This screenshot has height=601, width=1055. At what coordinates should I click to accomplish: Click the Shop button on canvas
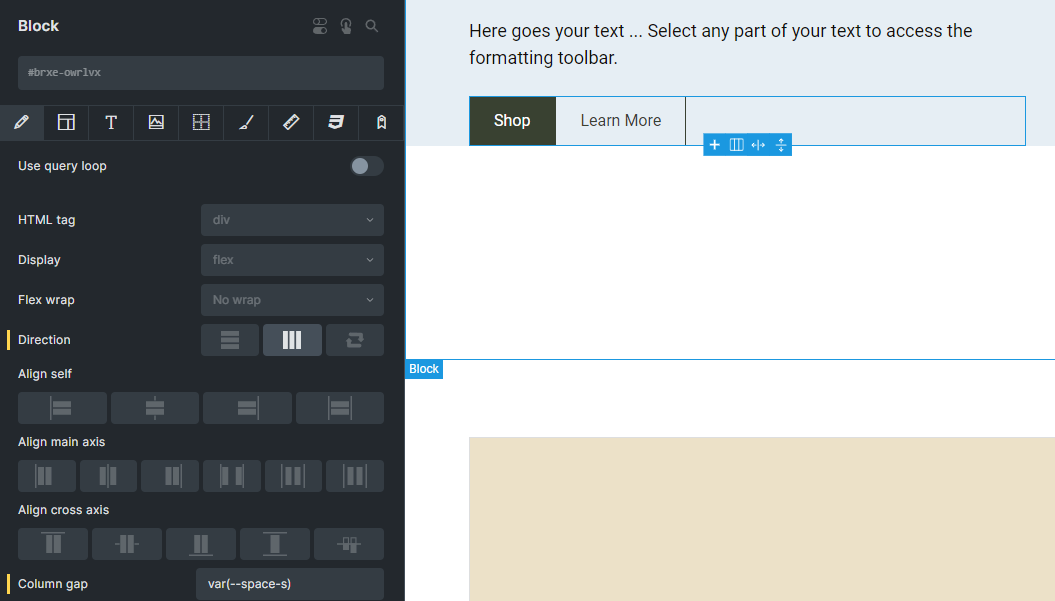coord(513,120)
